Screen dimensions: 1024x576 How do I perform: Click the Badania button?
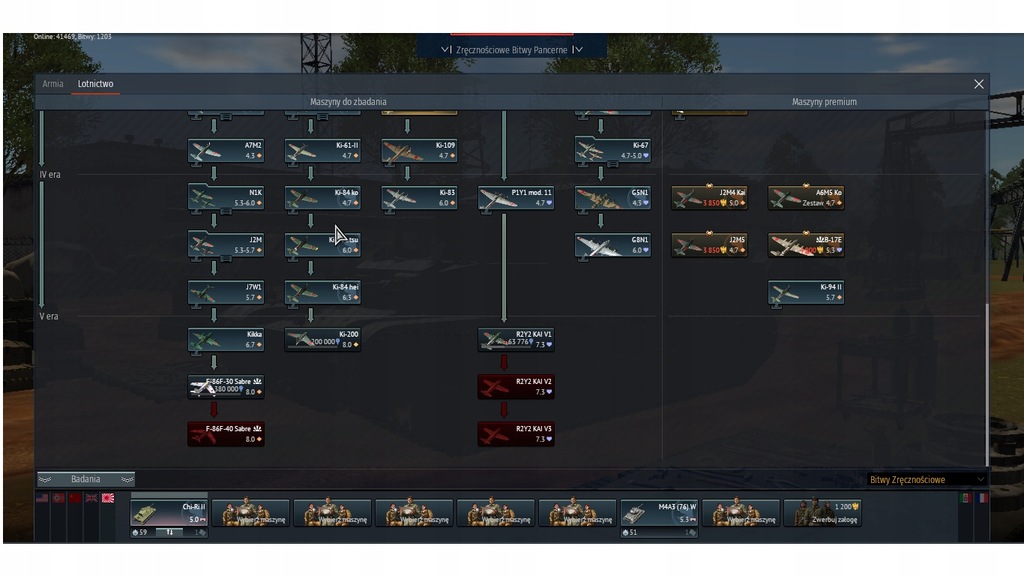pos(86,479)
